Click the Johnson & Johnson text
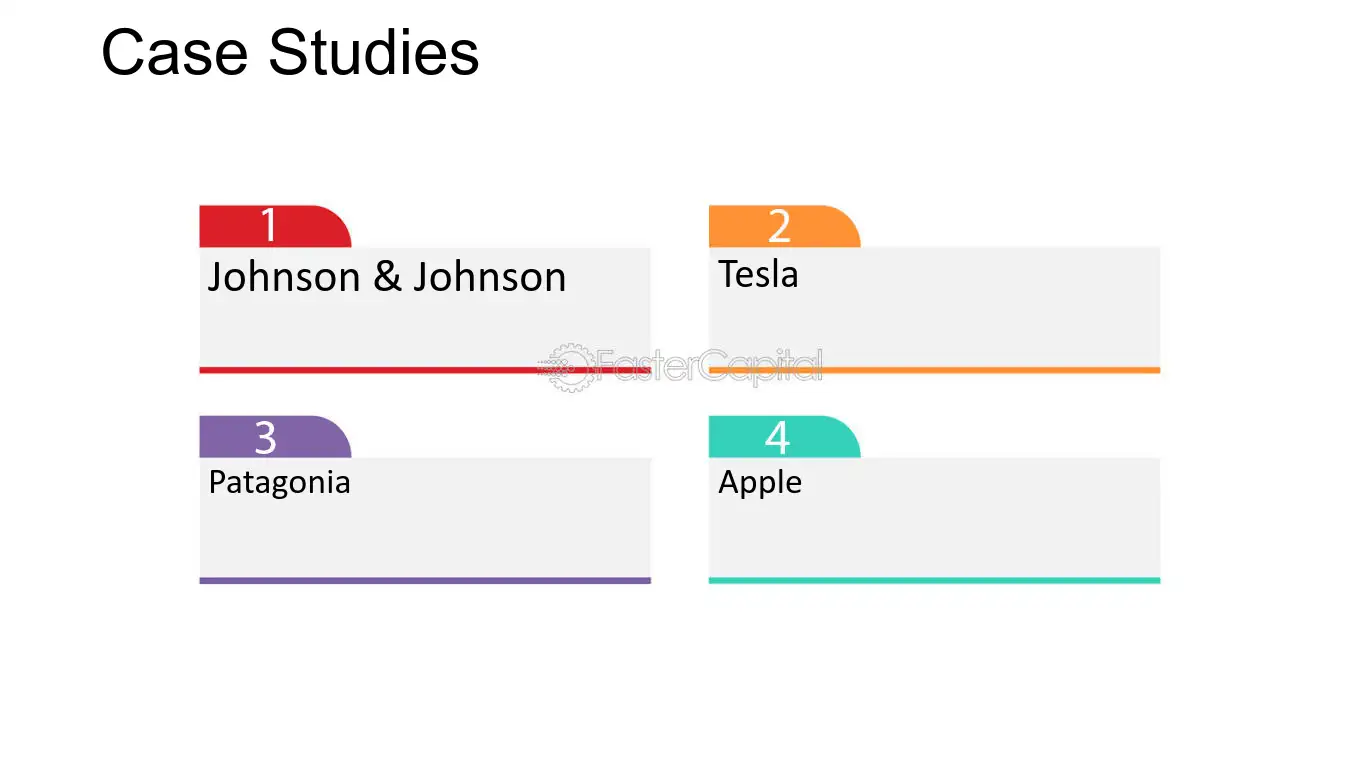The height and width of the screenshot is (759, 1359). click(386, 277)
